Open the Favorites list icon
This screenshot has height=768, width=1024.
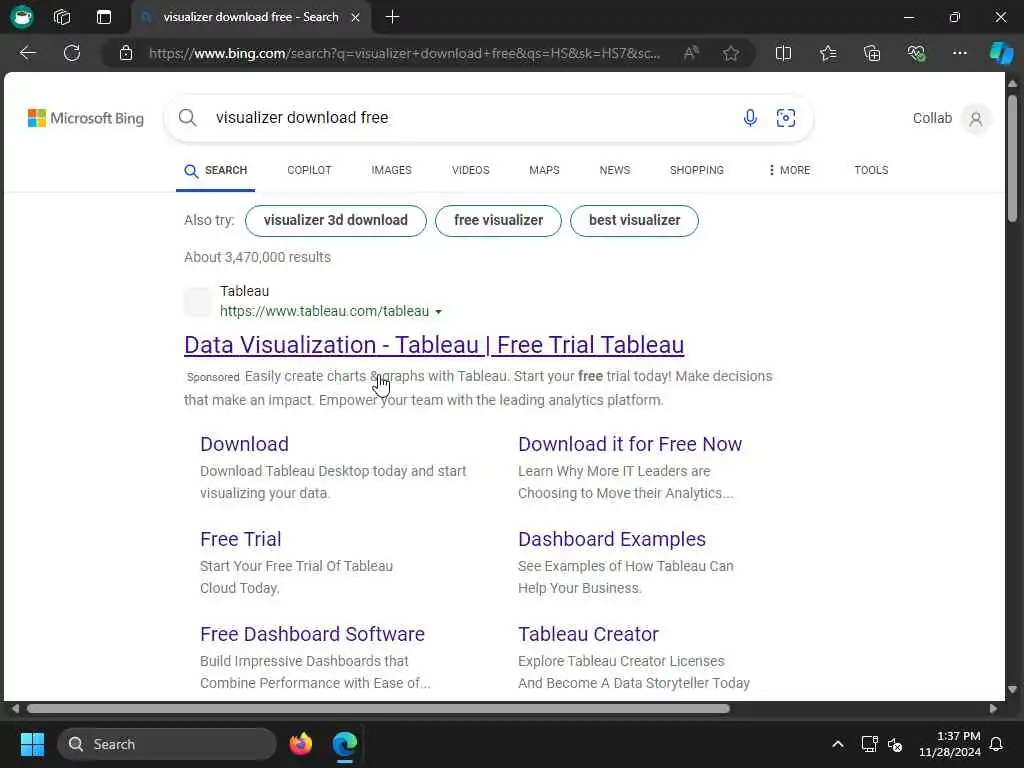[x=828, y=53]
